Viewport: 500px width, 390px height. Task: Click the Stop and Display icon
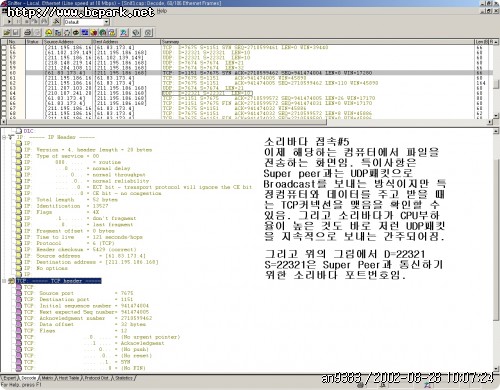point(35,22)
